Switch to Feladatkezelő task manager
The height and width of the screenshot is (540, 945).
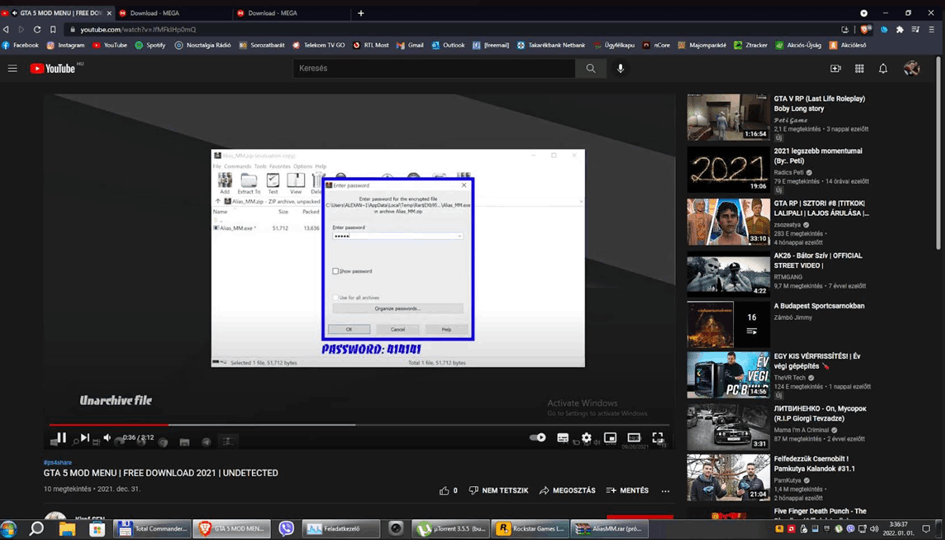tap(341, 529)
